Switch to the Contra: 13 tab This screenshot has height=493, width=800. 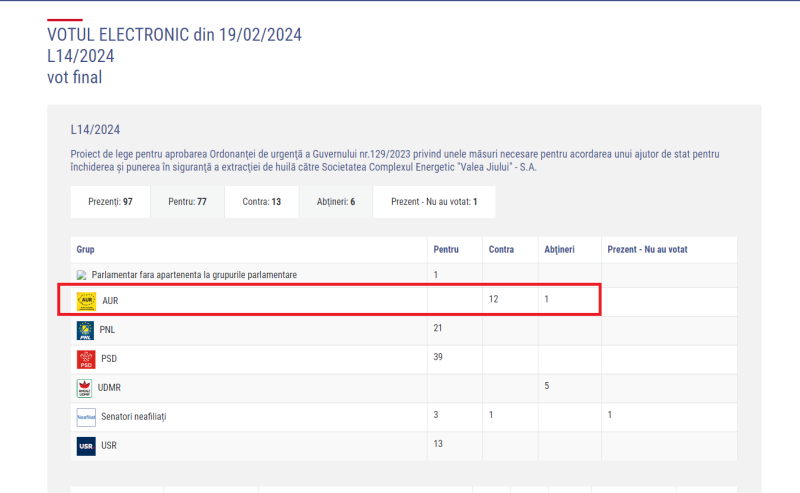coord(261,202)
